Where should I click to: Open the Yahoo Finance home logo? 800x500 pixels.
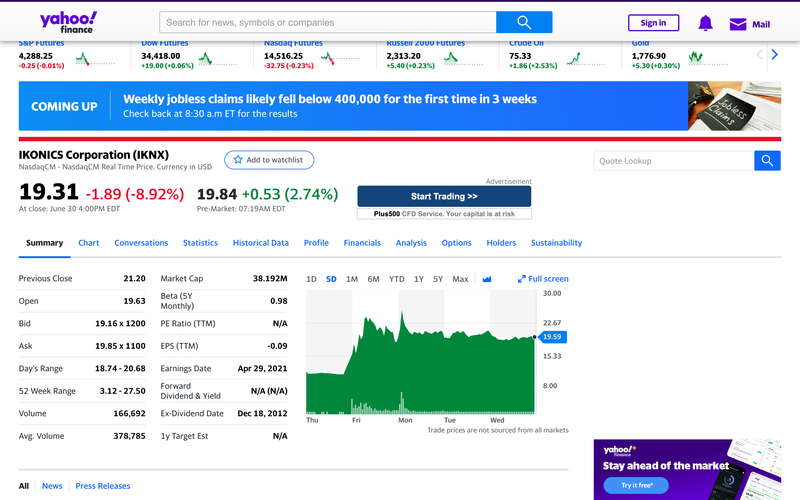click(68, 23)
